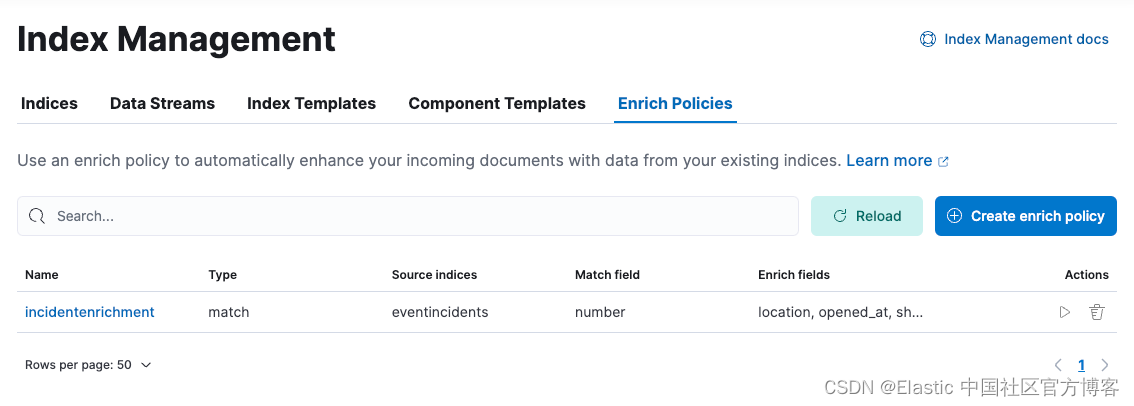Open Index Management docs link
Viewport: 1134px width, 406px height.
tap(1026, 39)
